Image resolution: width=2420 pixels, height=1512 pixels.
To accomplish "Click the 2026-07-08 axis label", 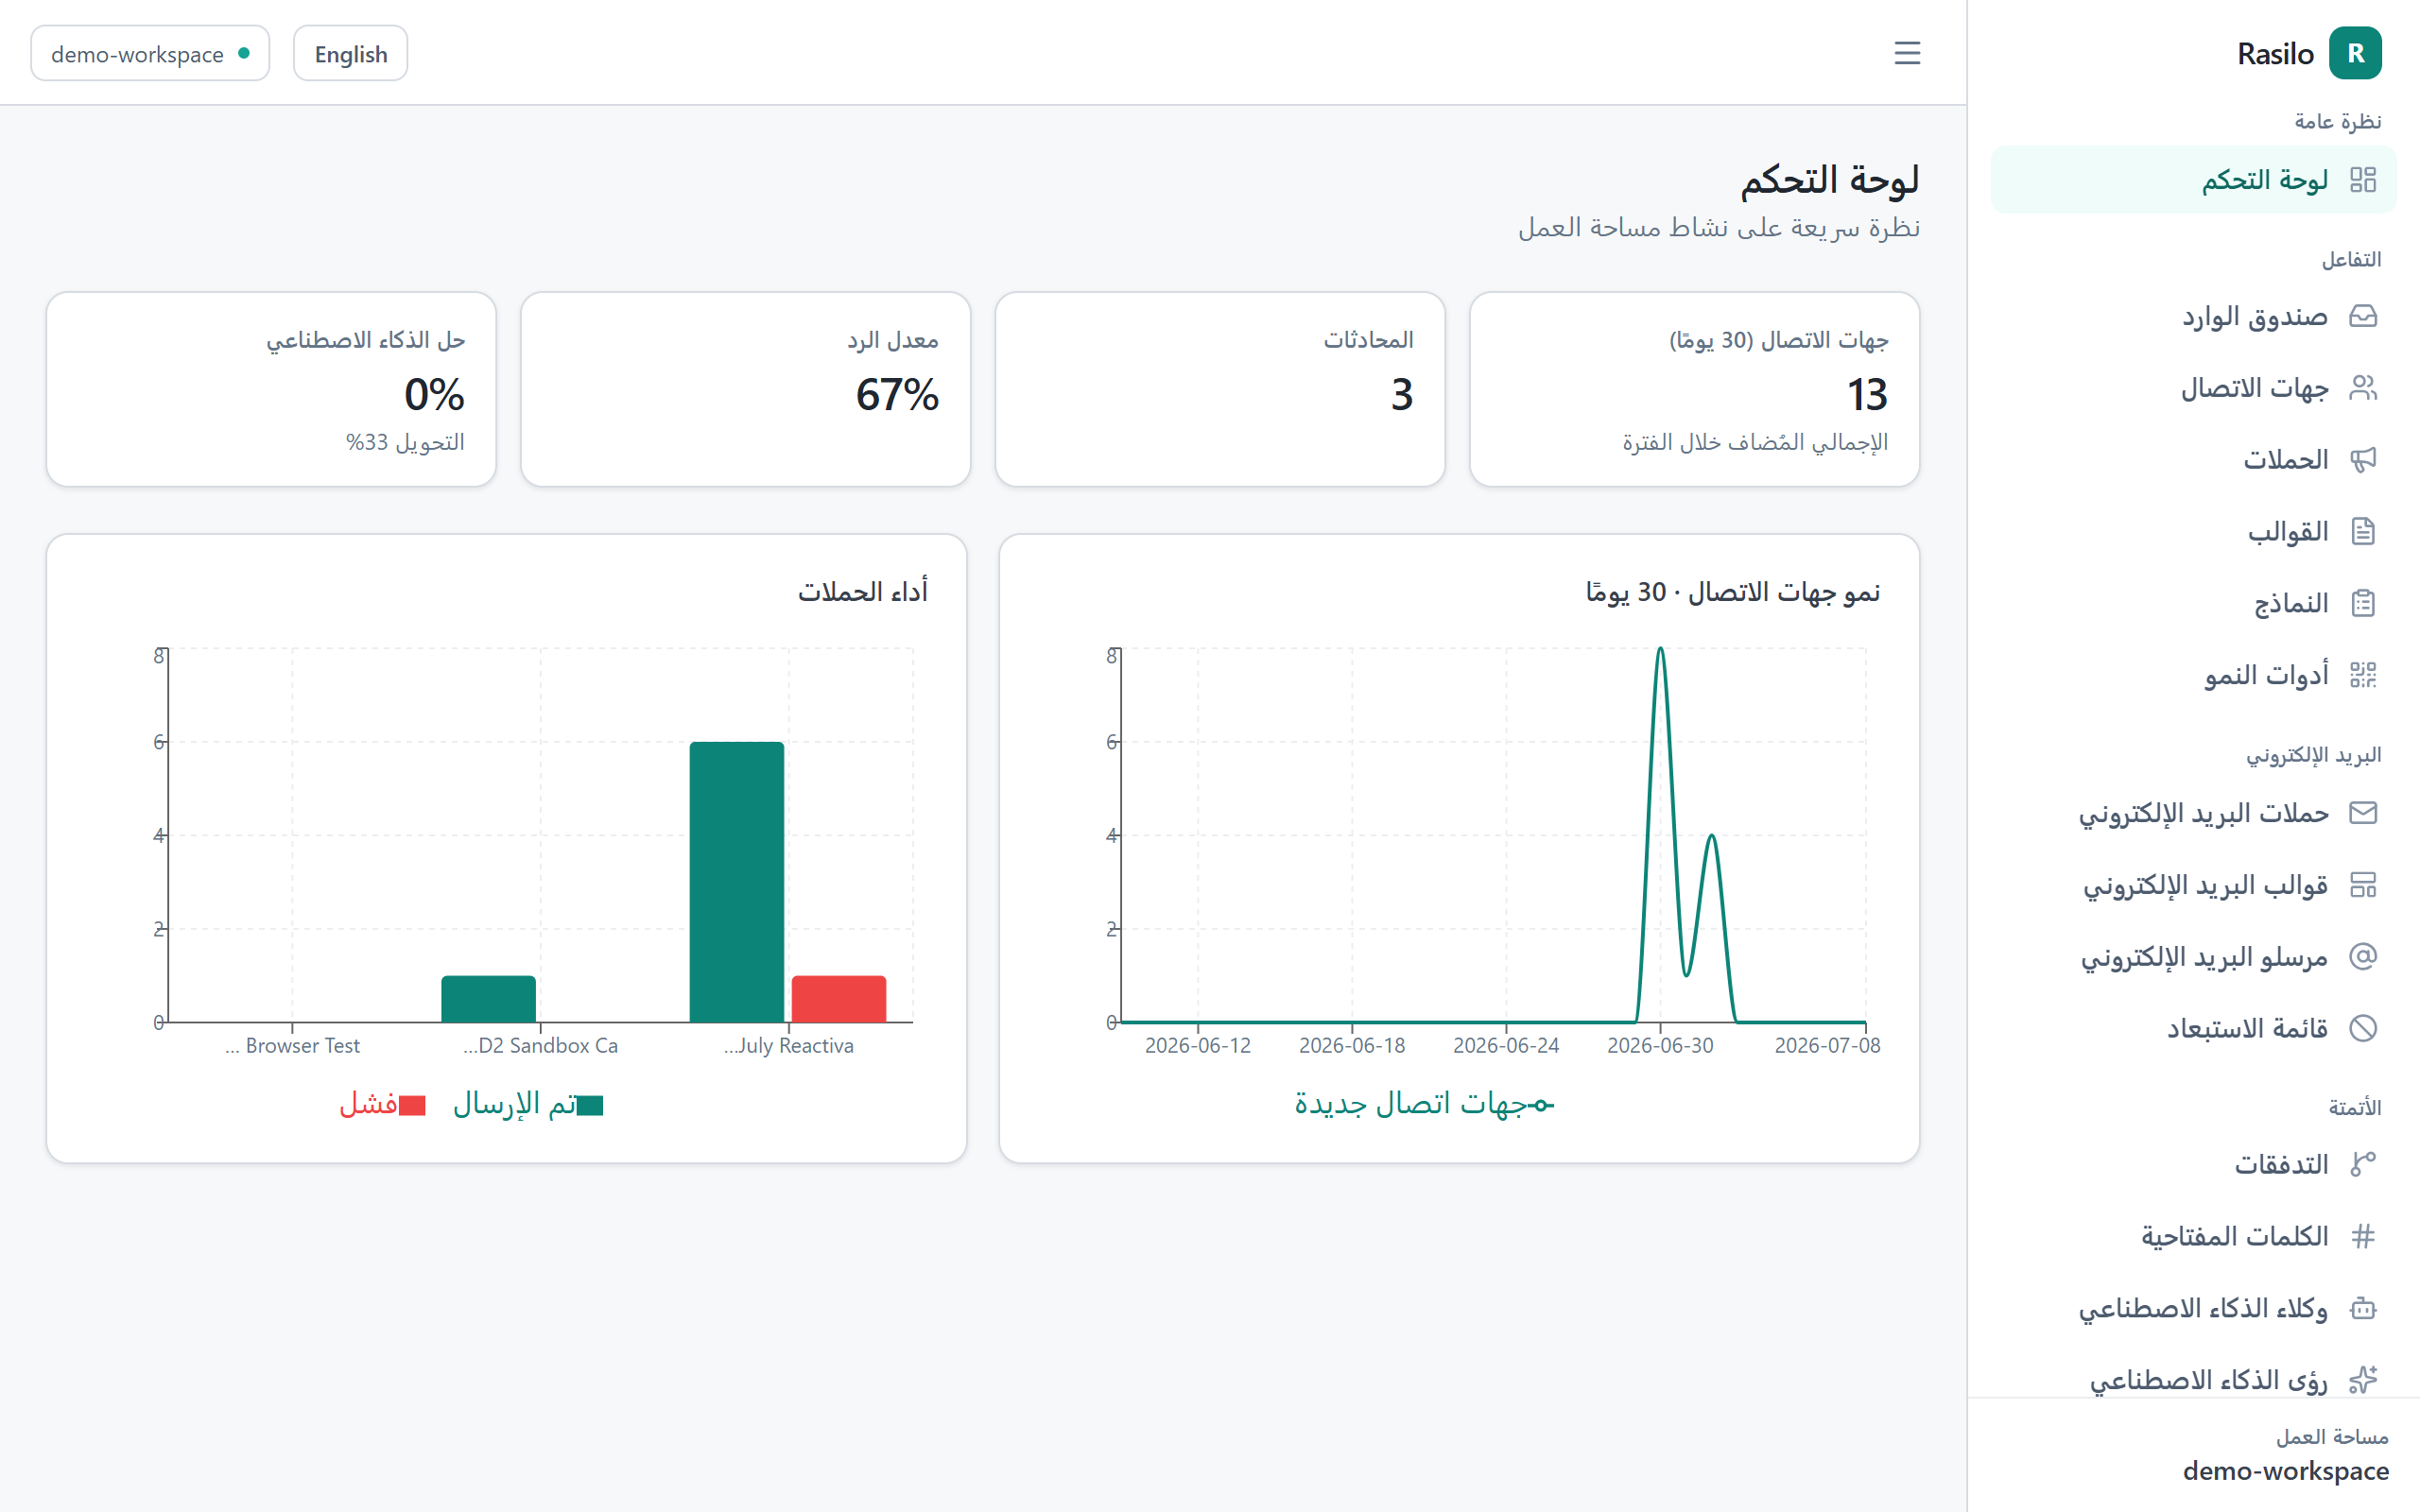I will click(1827, 1046).
